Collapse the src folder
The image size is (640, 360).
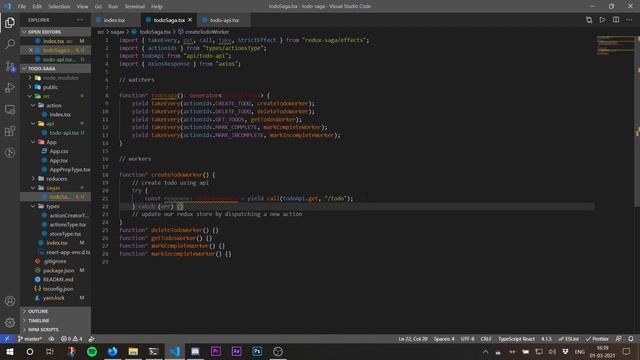(56, 96)
